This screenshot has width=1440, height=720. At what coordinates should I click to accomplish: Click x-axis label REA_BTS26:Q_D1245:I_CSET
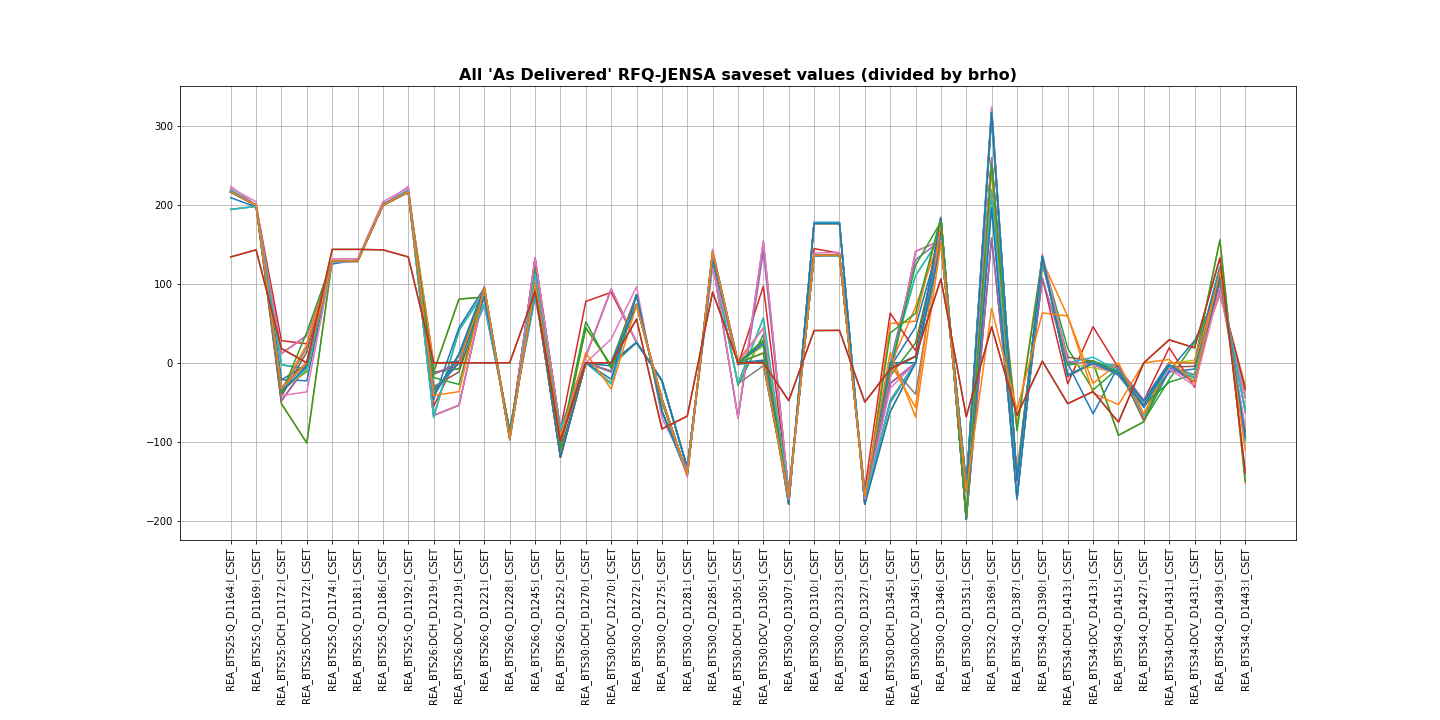(535, 620)
